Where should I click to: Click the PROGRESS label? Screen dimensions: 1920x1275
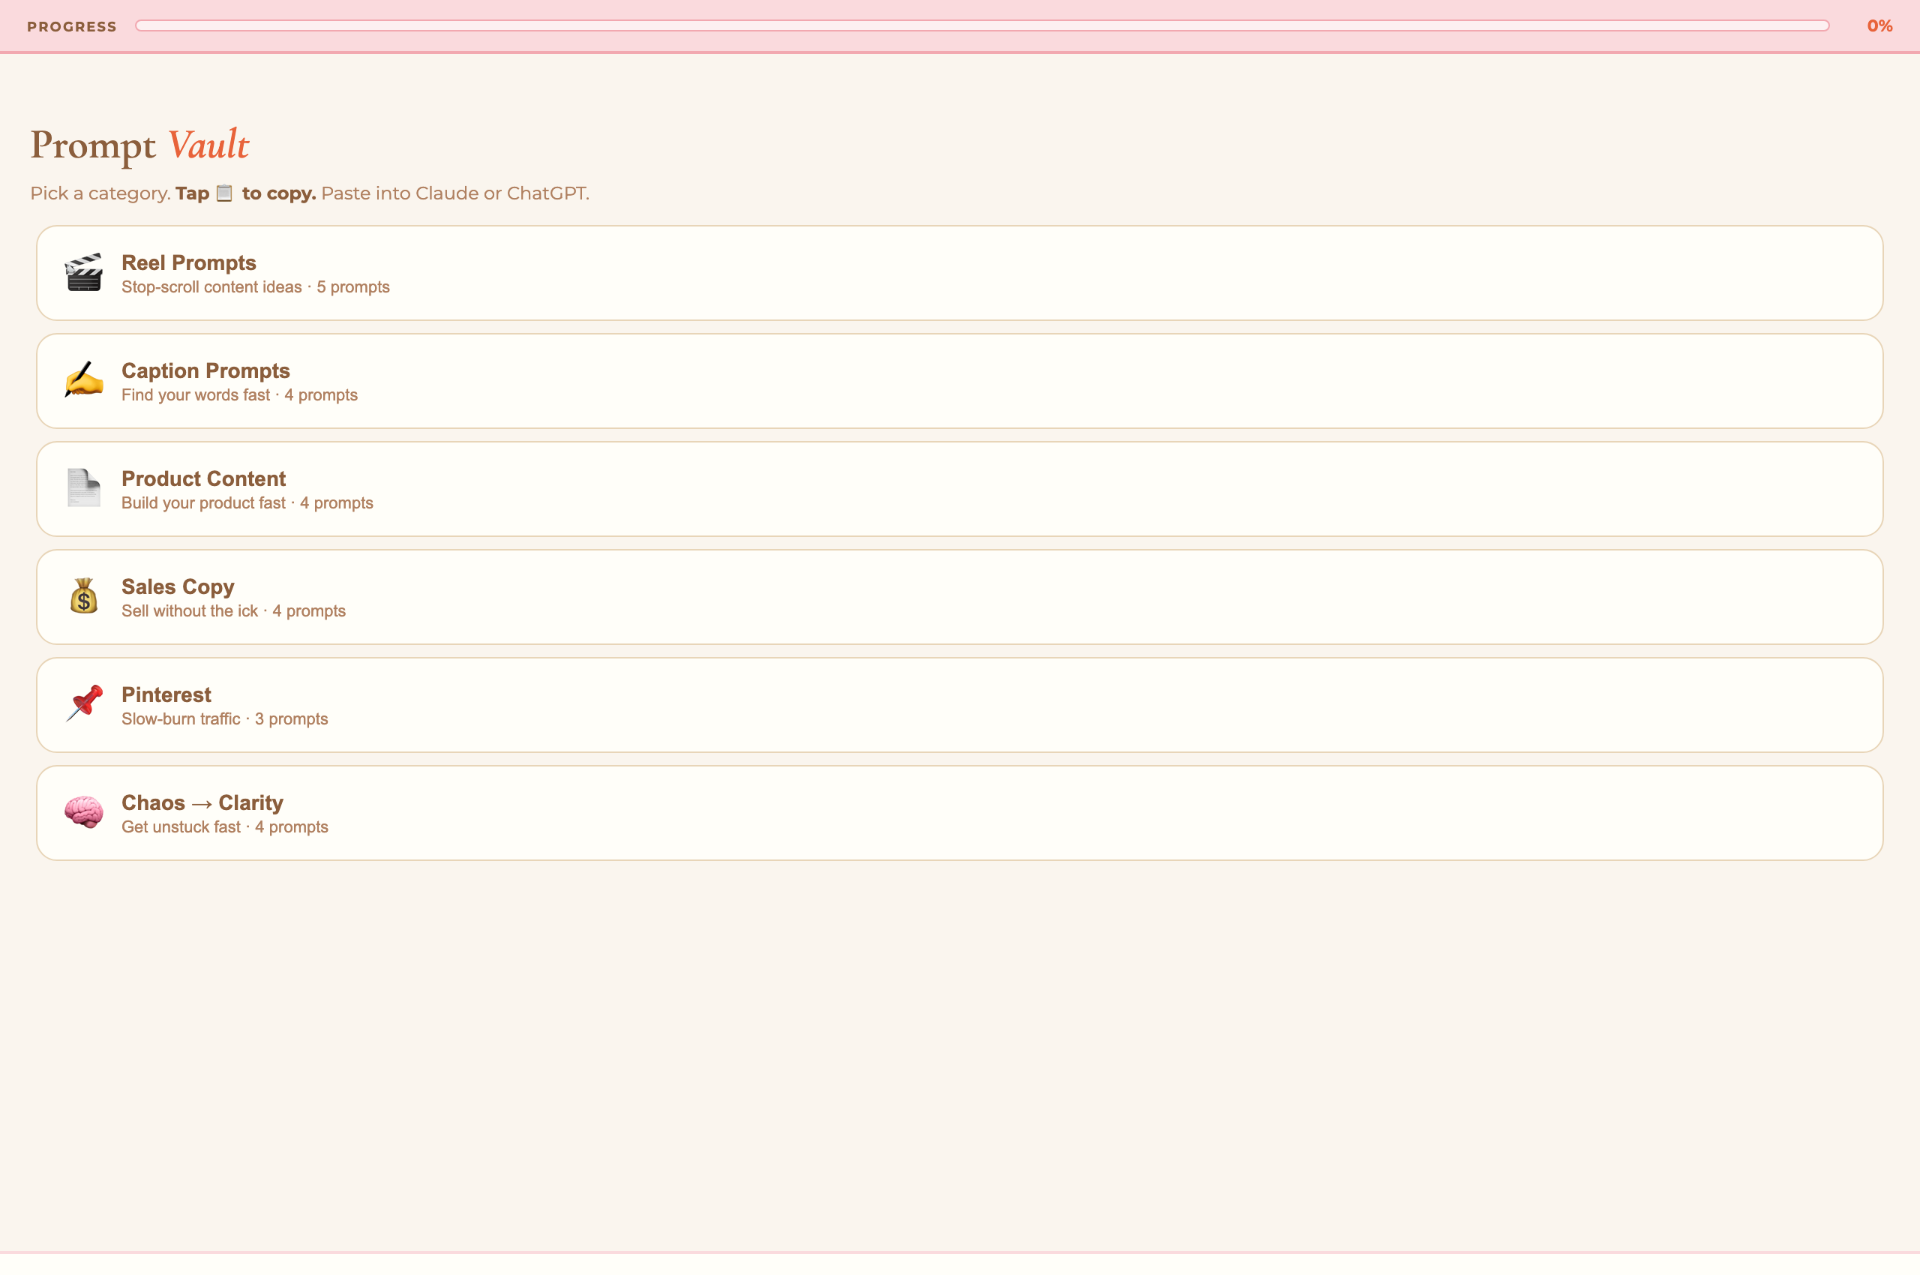[72, 27]
